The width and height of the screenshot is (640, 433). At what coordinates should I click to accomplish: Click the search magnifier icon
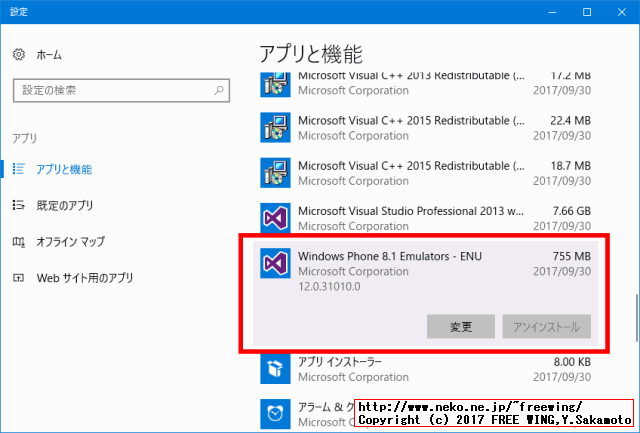click(219, 90)
